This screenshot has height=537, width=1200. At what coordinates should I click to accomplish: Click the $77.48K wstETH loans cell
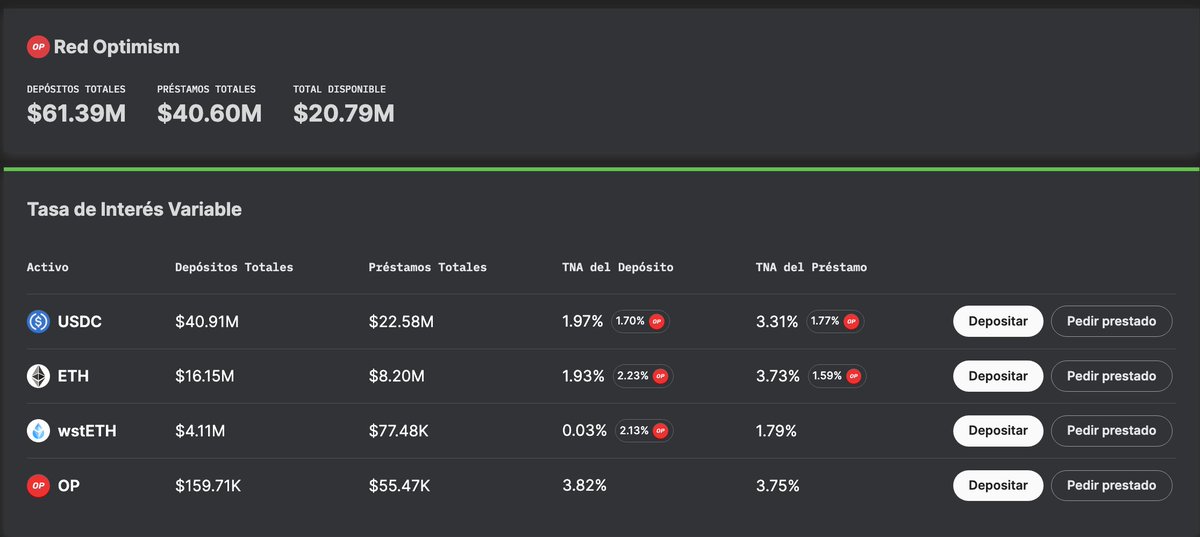click(400, 431)
